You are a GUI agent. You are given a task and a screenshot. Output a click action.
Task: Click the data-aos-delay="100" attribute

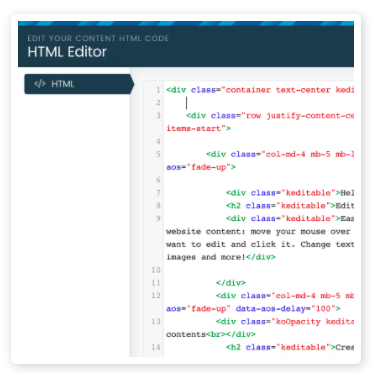288,309
